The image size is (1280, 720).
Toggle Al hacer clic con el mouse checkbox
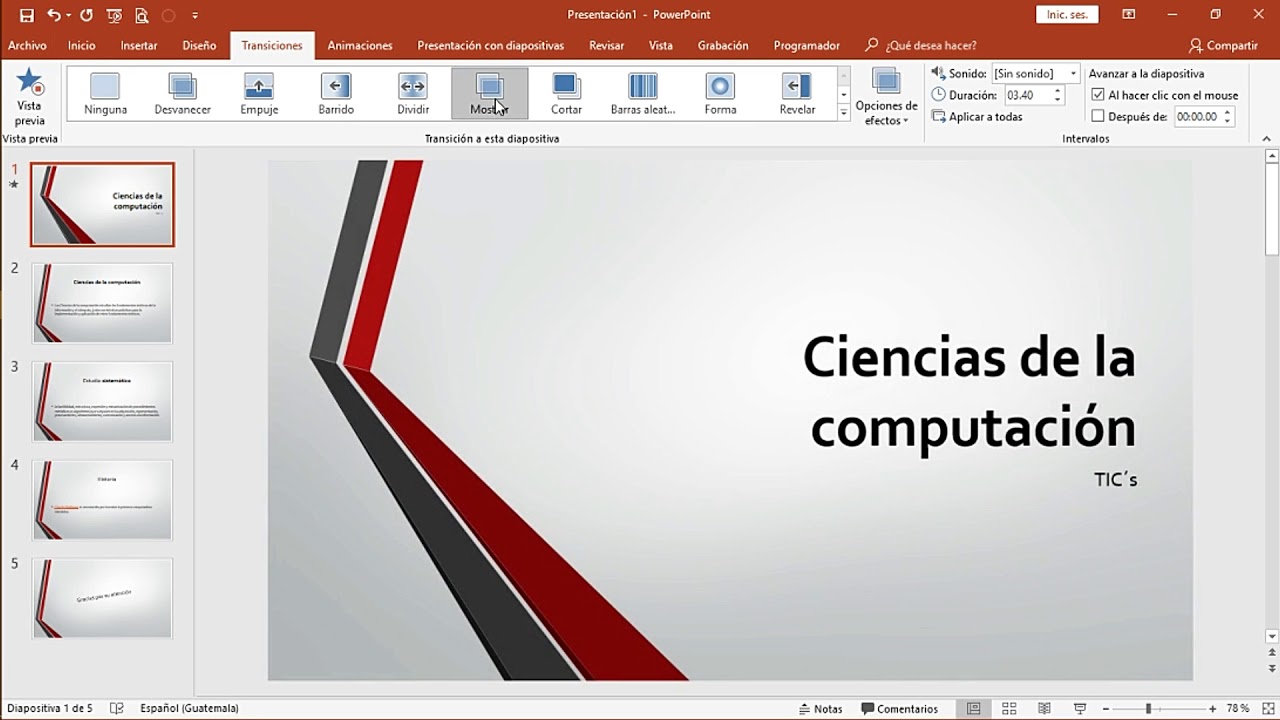pyautogui.click(x=1098, y=95)
